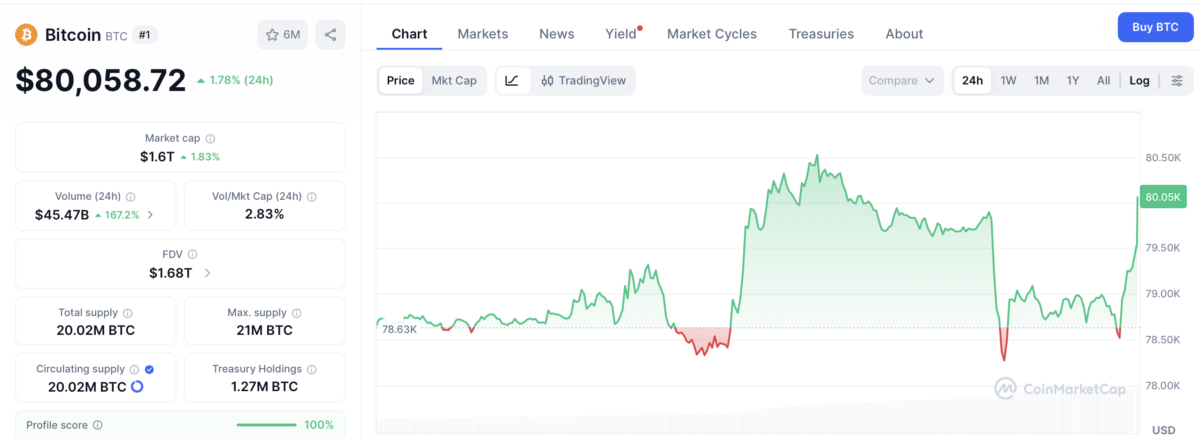Click the 1.78% (24h) change label

tap(236, 80)
